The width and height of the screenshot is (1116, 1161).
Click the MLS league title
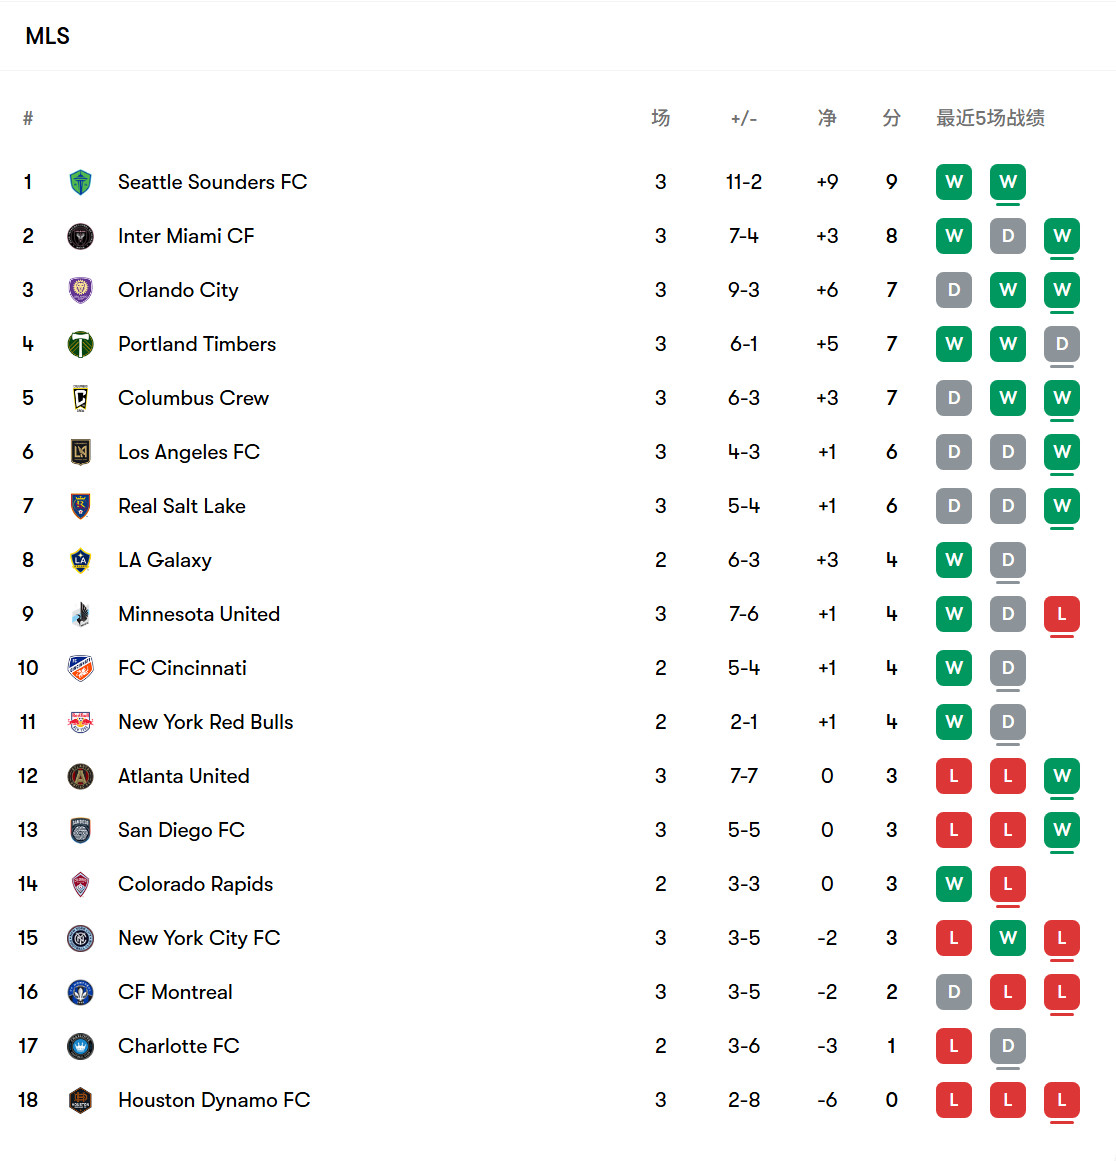click(x=47, y=36)
